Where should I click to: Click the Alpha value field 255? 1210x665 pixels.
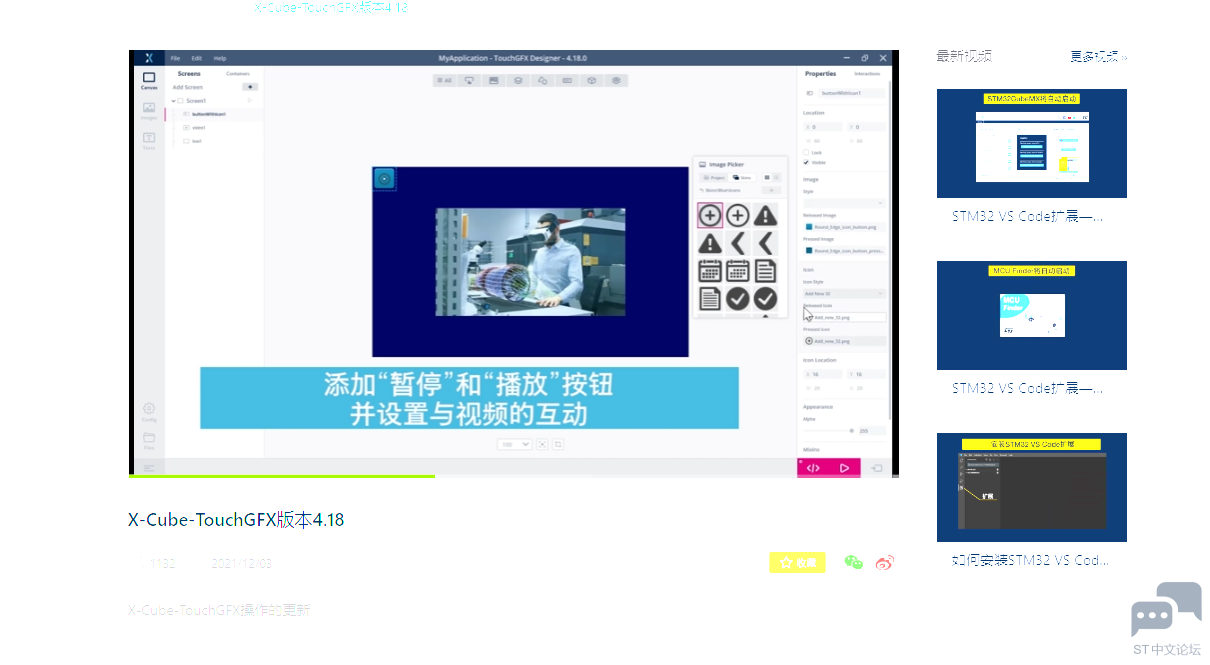871,430
